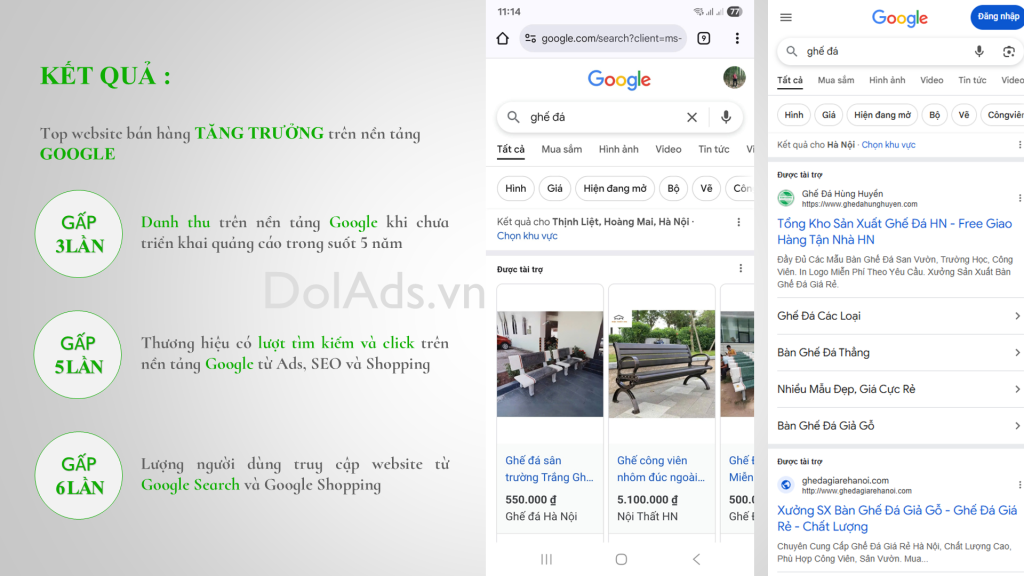Tap microphone voice search in left phone
Screen dimensions: 1024x576
point(726,117)
